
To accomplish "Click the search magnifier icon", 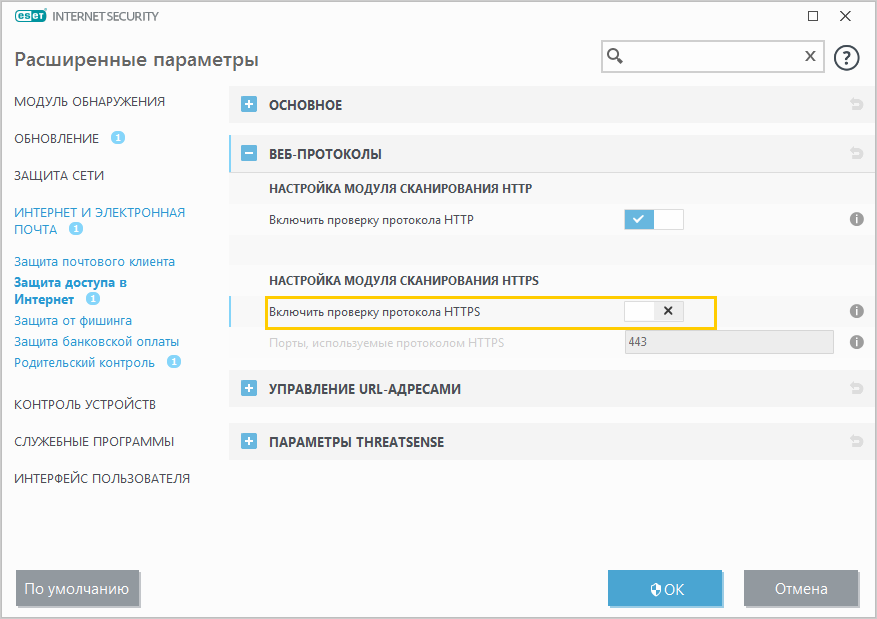I will [616, 57].
